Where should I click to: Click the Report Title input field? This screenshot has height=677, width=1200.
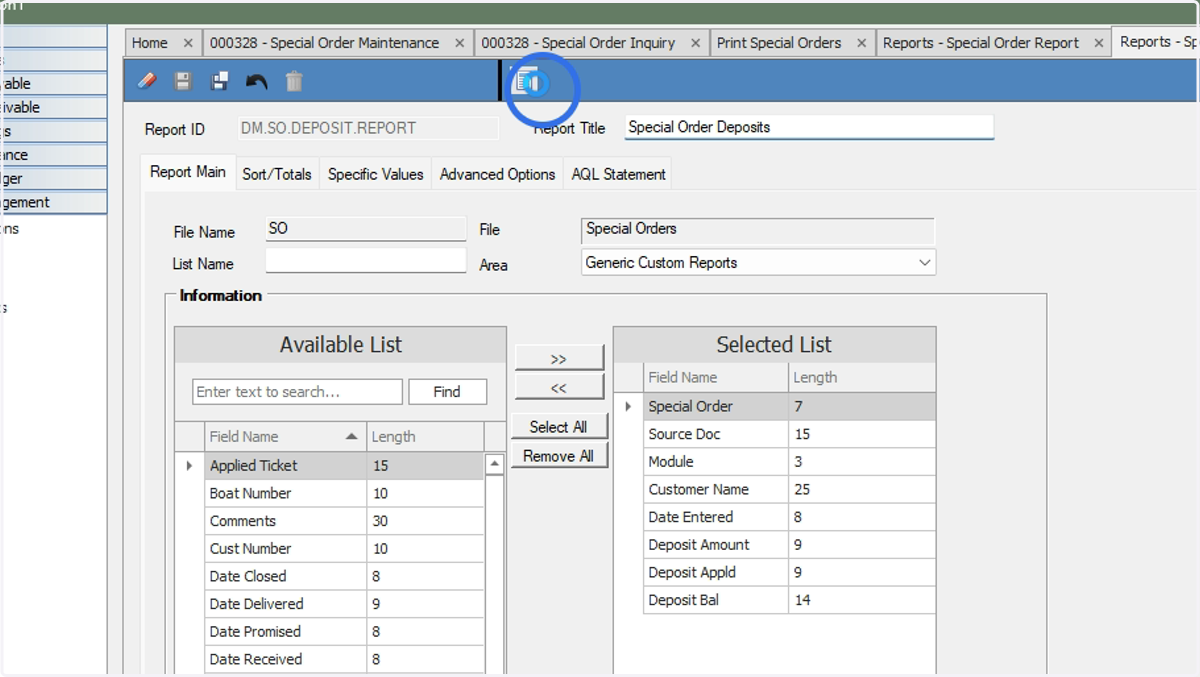click(809, 127)
